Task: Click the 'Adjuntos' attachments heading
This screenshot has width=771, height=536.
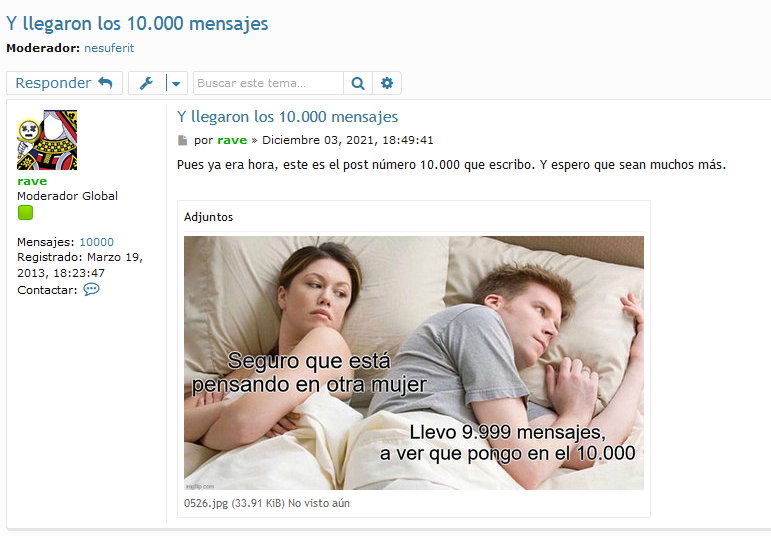Action: point(208,217)
